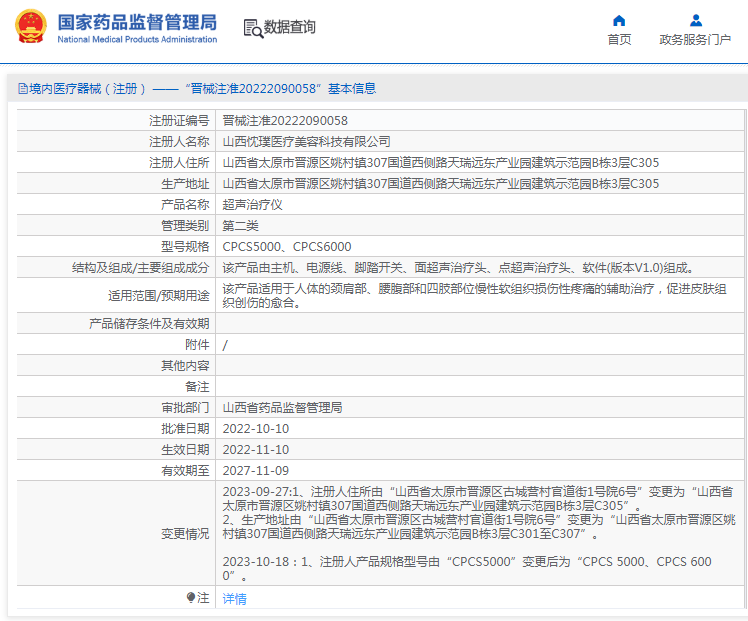Click the 政务服务门户 person icon
The width and height of the screenshot is (748, 621).
[x=695, y=20]
